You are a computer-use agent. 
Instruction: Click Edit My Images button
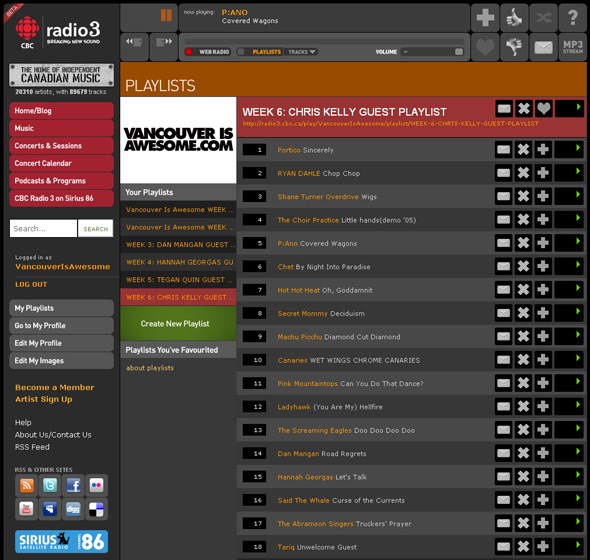(x=62, y=361)
